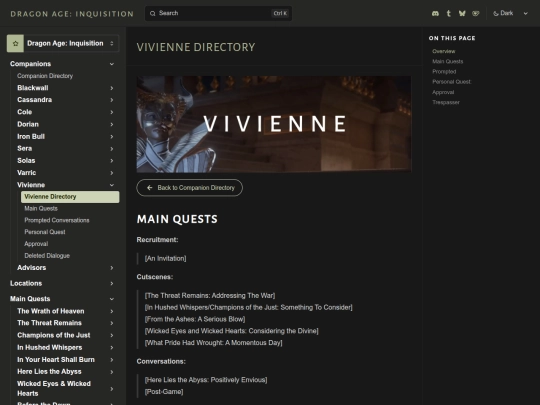Expand the Iron Bull submenu

[112, 137]
